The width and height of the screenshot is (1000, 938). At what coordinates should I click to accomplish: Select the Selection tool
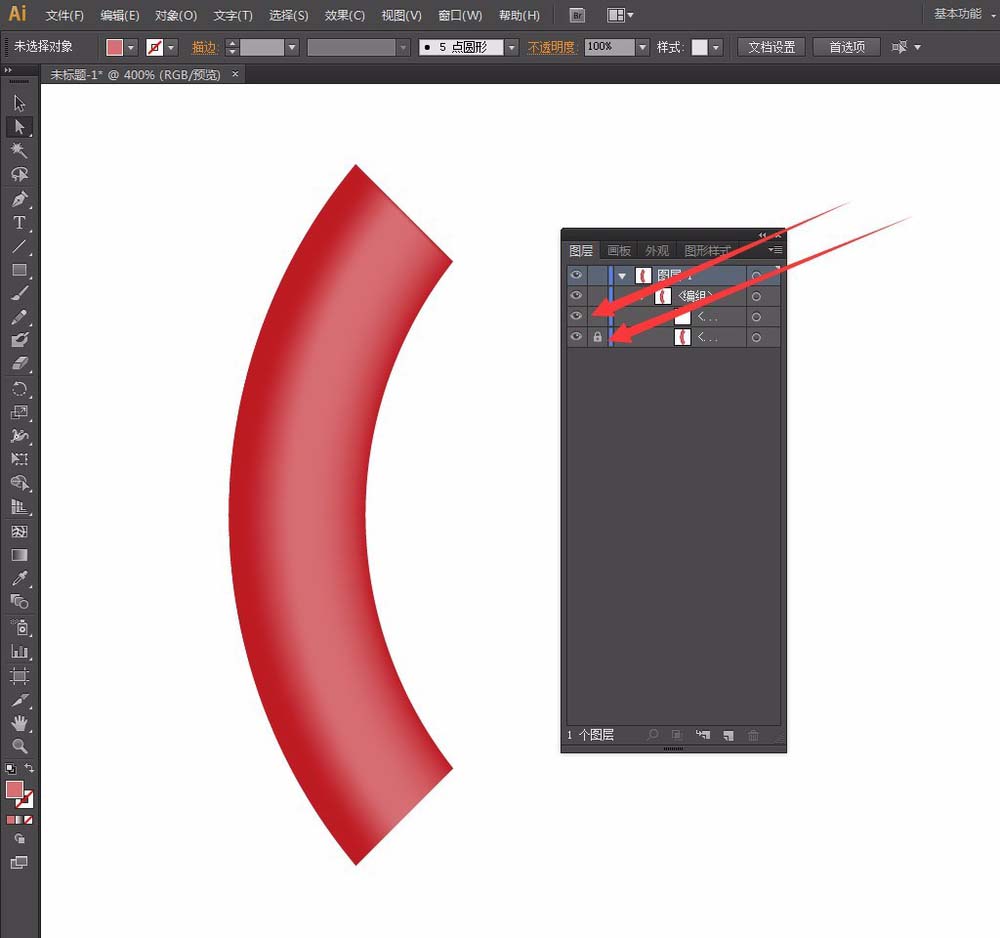pyautogui.click(x=20, y=102)
